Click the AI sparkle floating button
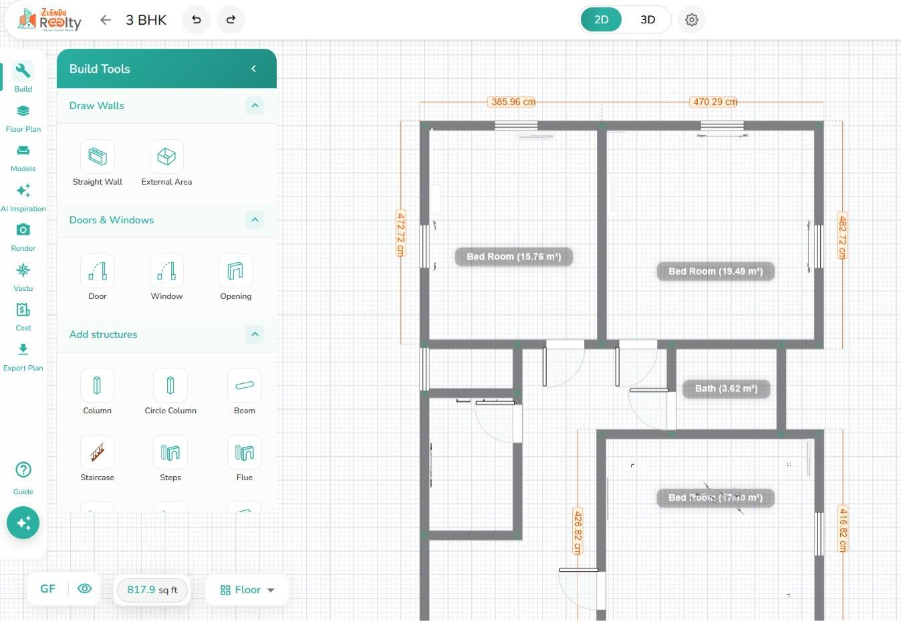This screenshot has height=621, width=901. coord(23,523)
